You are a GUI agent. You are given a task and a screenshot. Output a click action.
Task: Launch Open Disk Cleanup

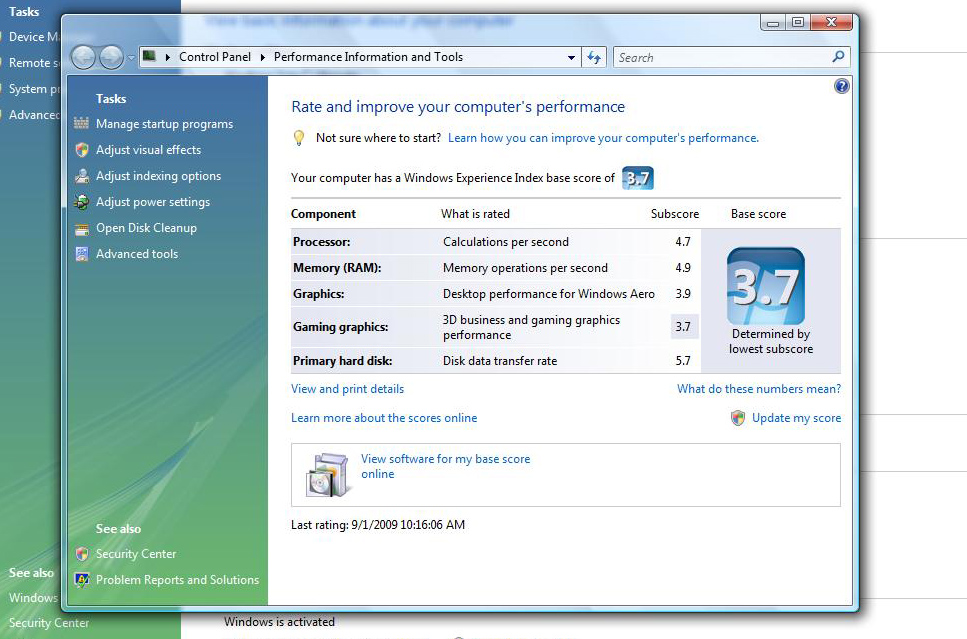146,228
